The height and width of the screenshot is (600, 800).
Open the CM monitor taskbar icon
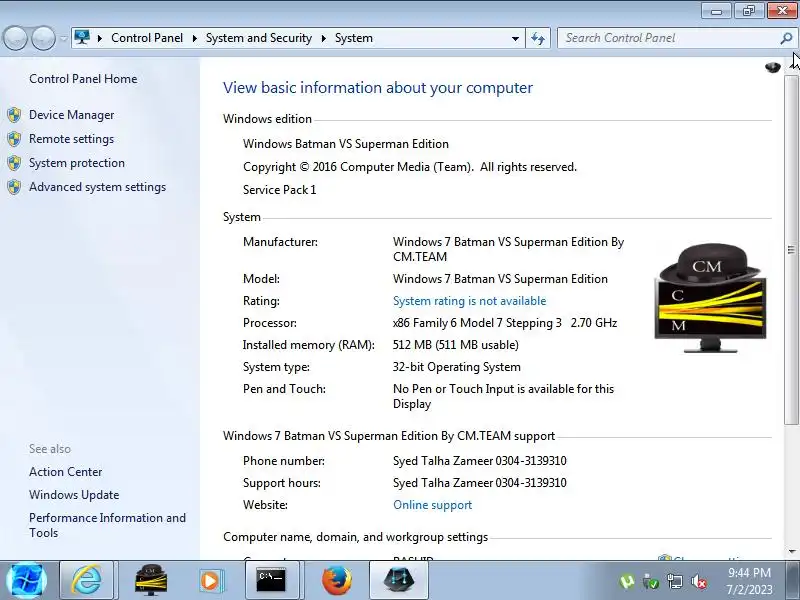click(x=151, y=581)
